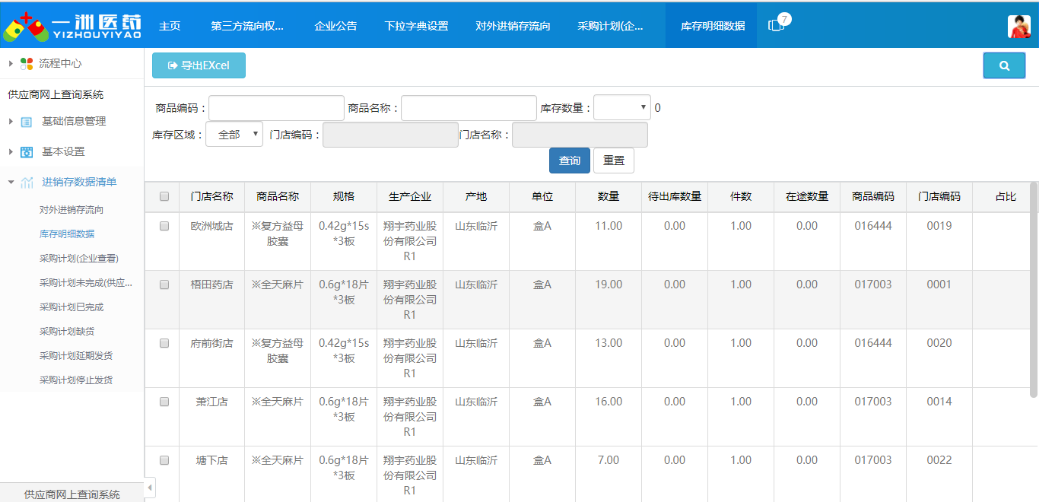Select the checkbox for 府前街店 row
Screen dimensions: 1039x503
click(x=164, y=343)
